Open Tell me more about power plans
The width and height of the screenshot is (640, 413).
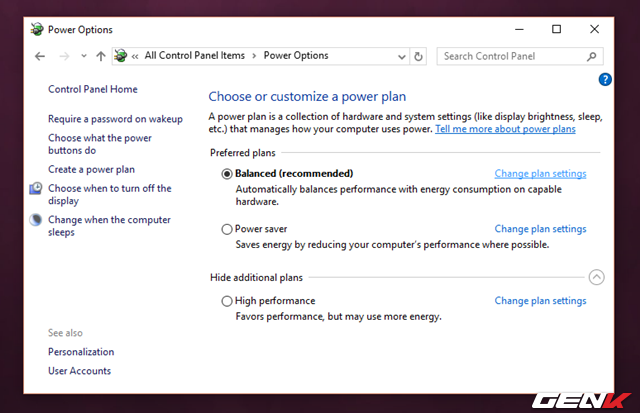tap(505, 129)
